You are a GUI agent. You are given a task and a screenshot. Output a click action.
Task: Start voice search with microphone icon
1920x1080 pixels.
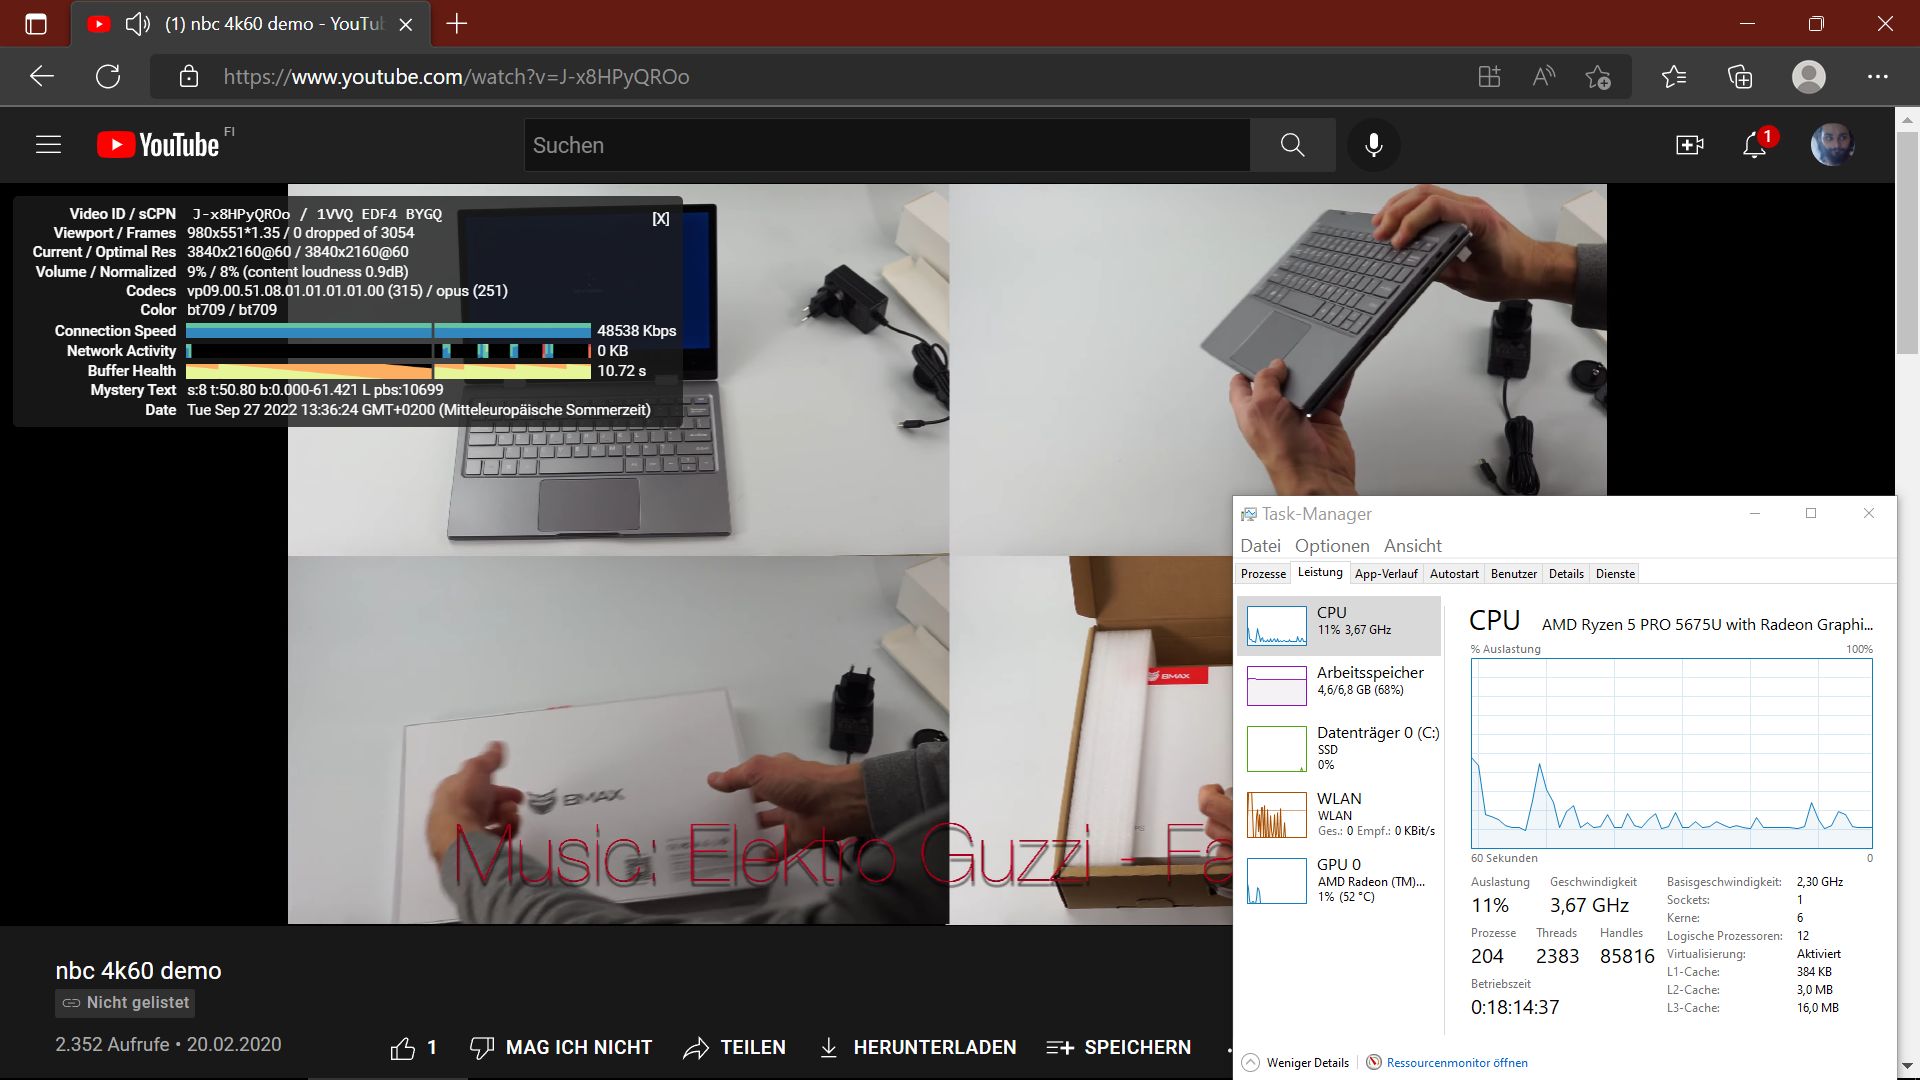point(1373,145)
